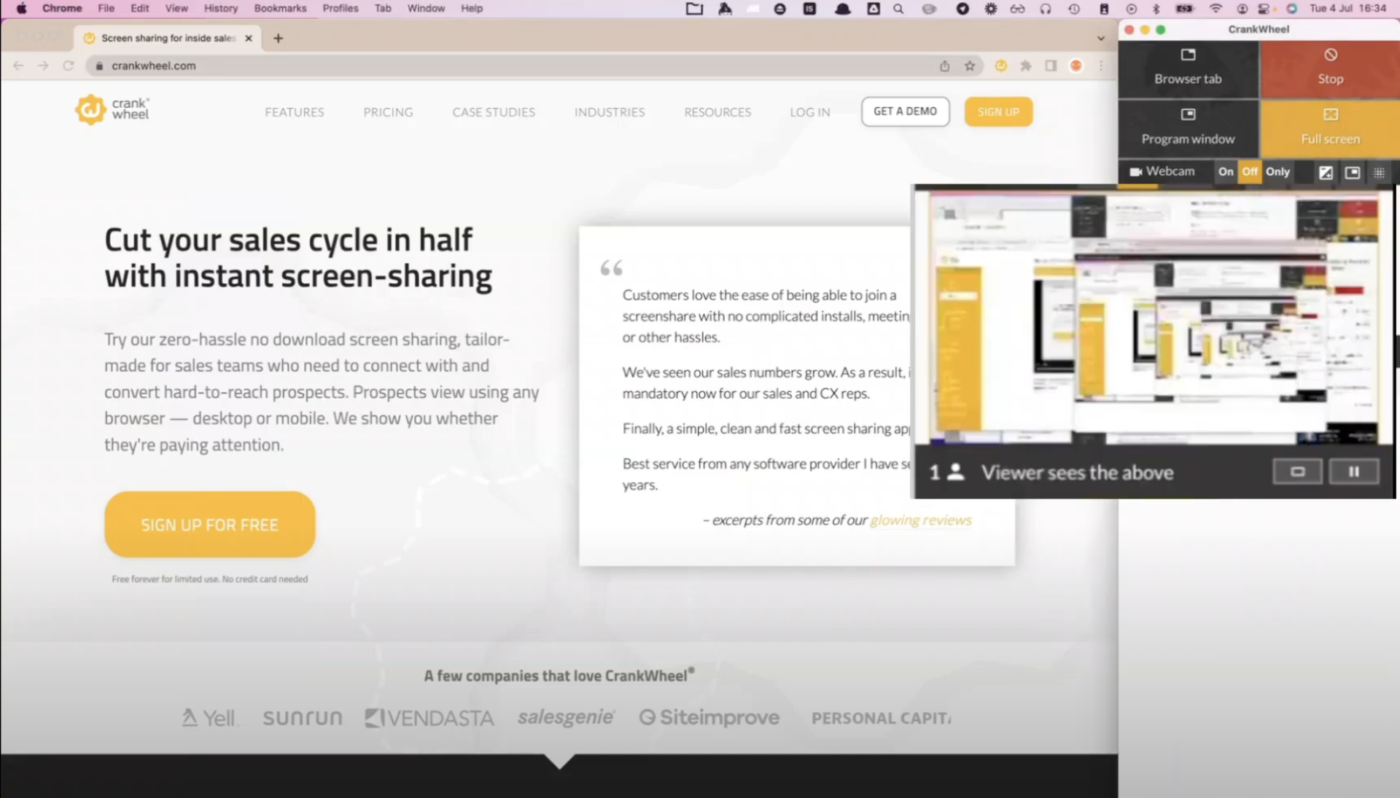Click the Spotlight search magnifier icon

pos(899,8)
